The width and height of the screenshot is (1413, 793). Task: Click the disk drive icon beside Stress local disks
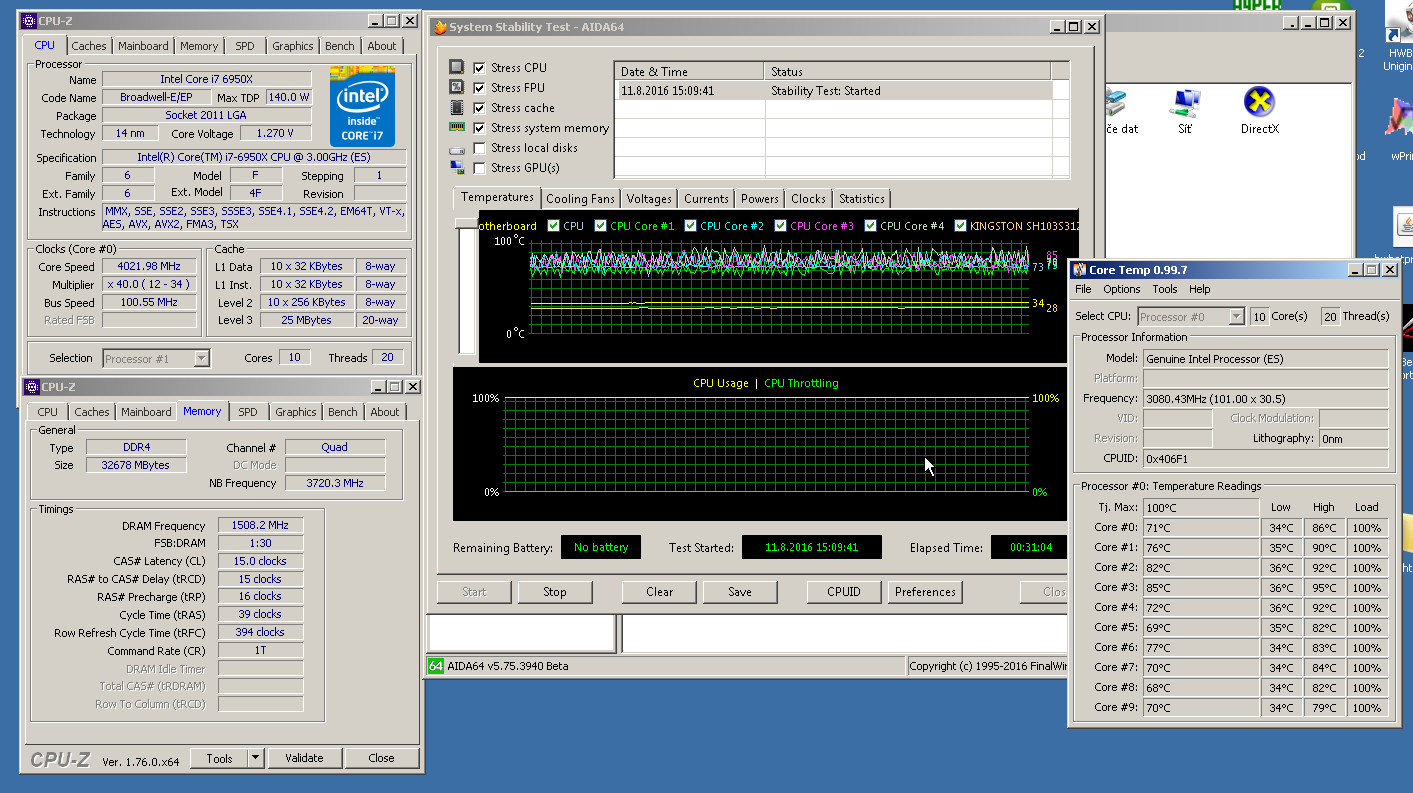(457, 148)
